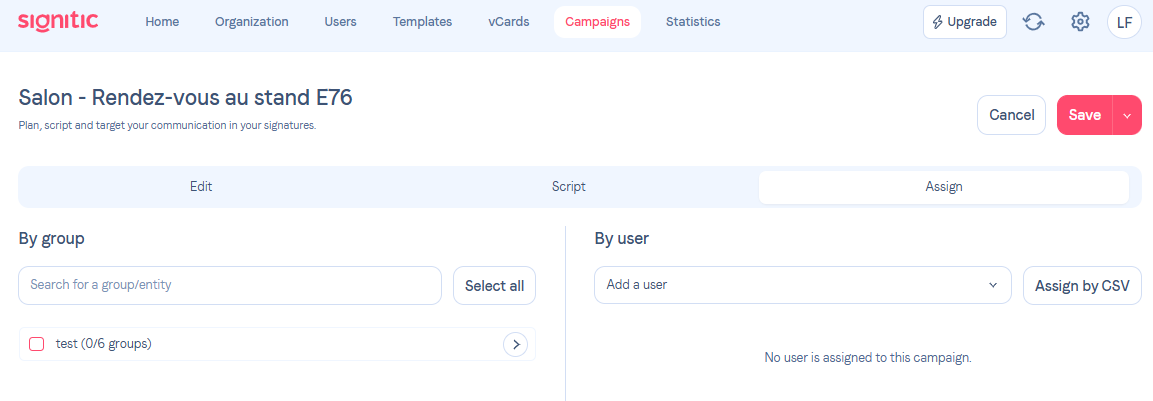Focus the group/entity search field
1153x401 pixels.
click(x=229, y=285)
